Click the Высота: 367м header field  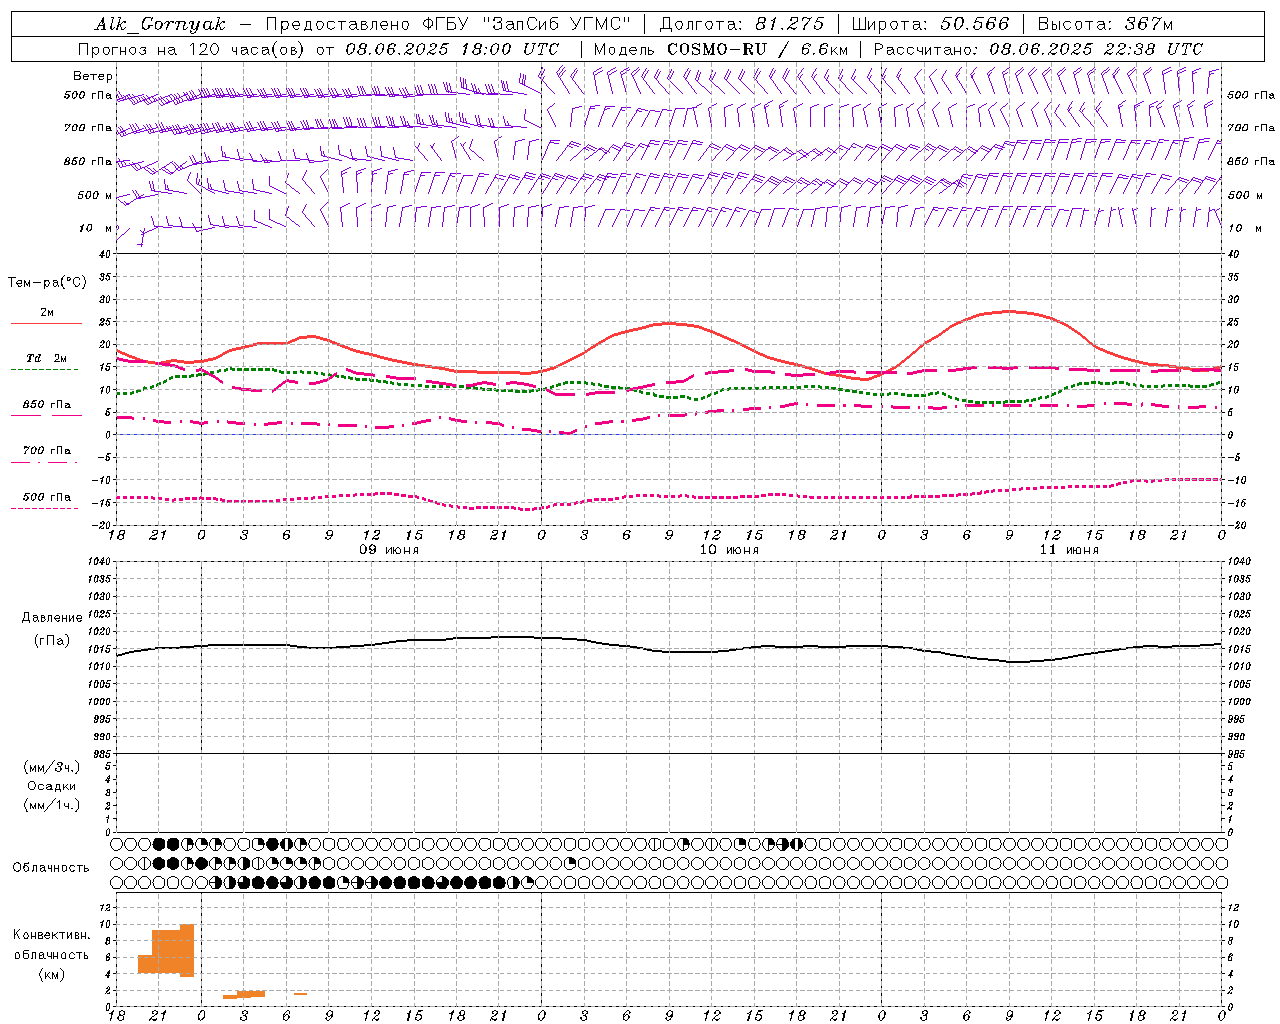pos(1105,24)
